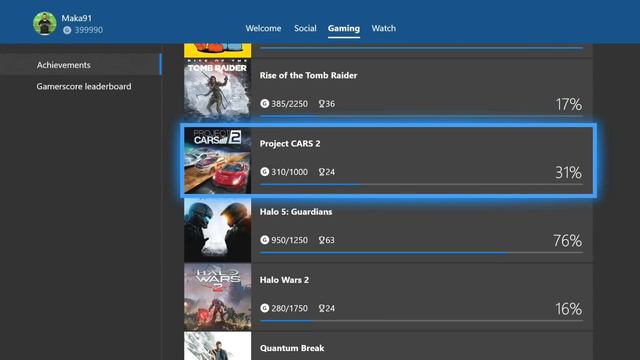The height and width of the screenshot is (360, 640).
Task: Open the Halo 5: Guardians cover thumbnail
Action: click(x=218, y=230)
